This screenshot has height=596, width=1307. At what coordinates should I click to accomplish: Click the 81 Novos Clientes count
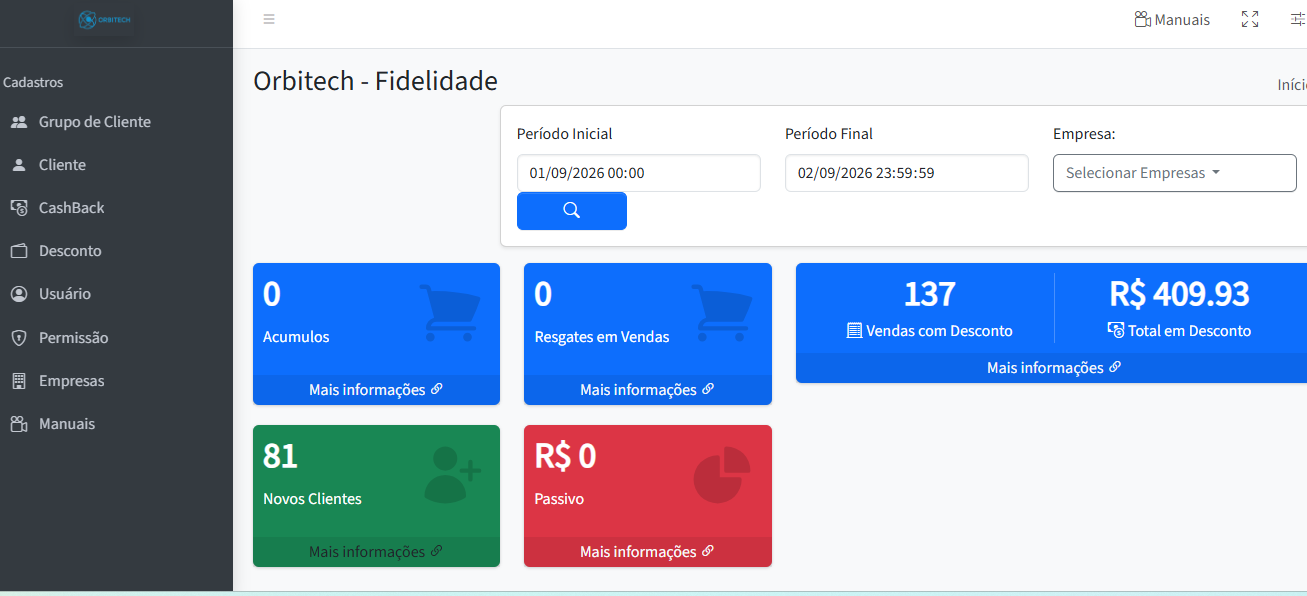click(x=280, y=456)
